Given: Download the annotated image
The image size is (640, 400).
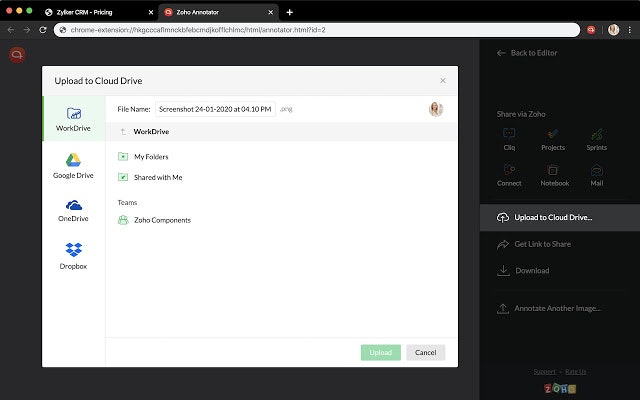Looking at the screenshot, I should coord(523,270).
